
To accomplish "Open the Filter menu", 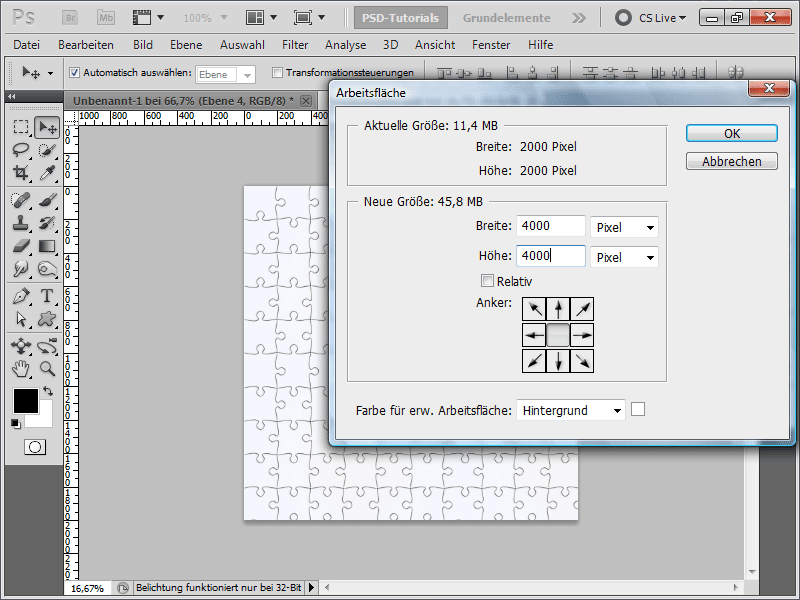I will 295,45.
